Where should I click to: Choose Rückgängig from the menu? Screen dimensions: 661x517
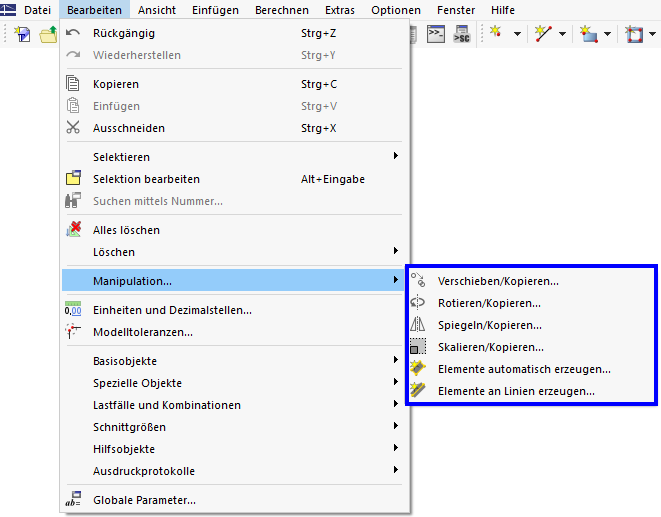pos(233,33)
